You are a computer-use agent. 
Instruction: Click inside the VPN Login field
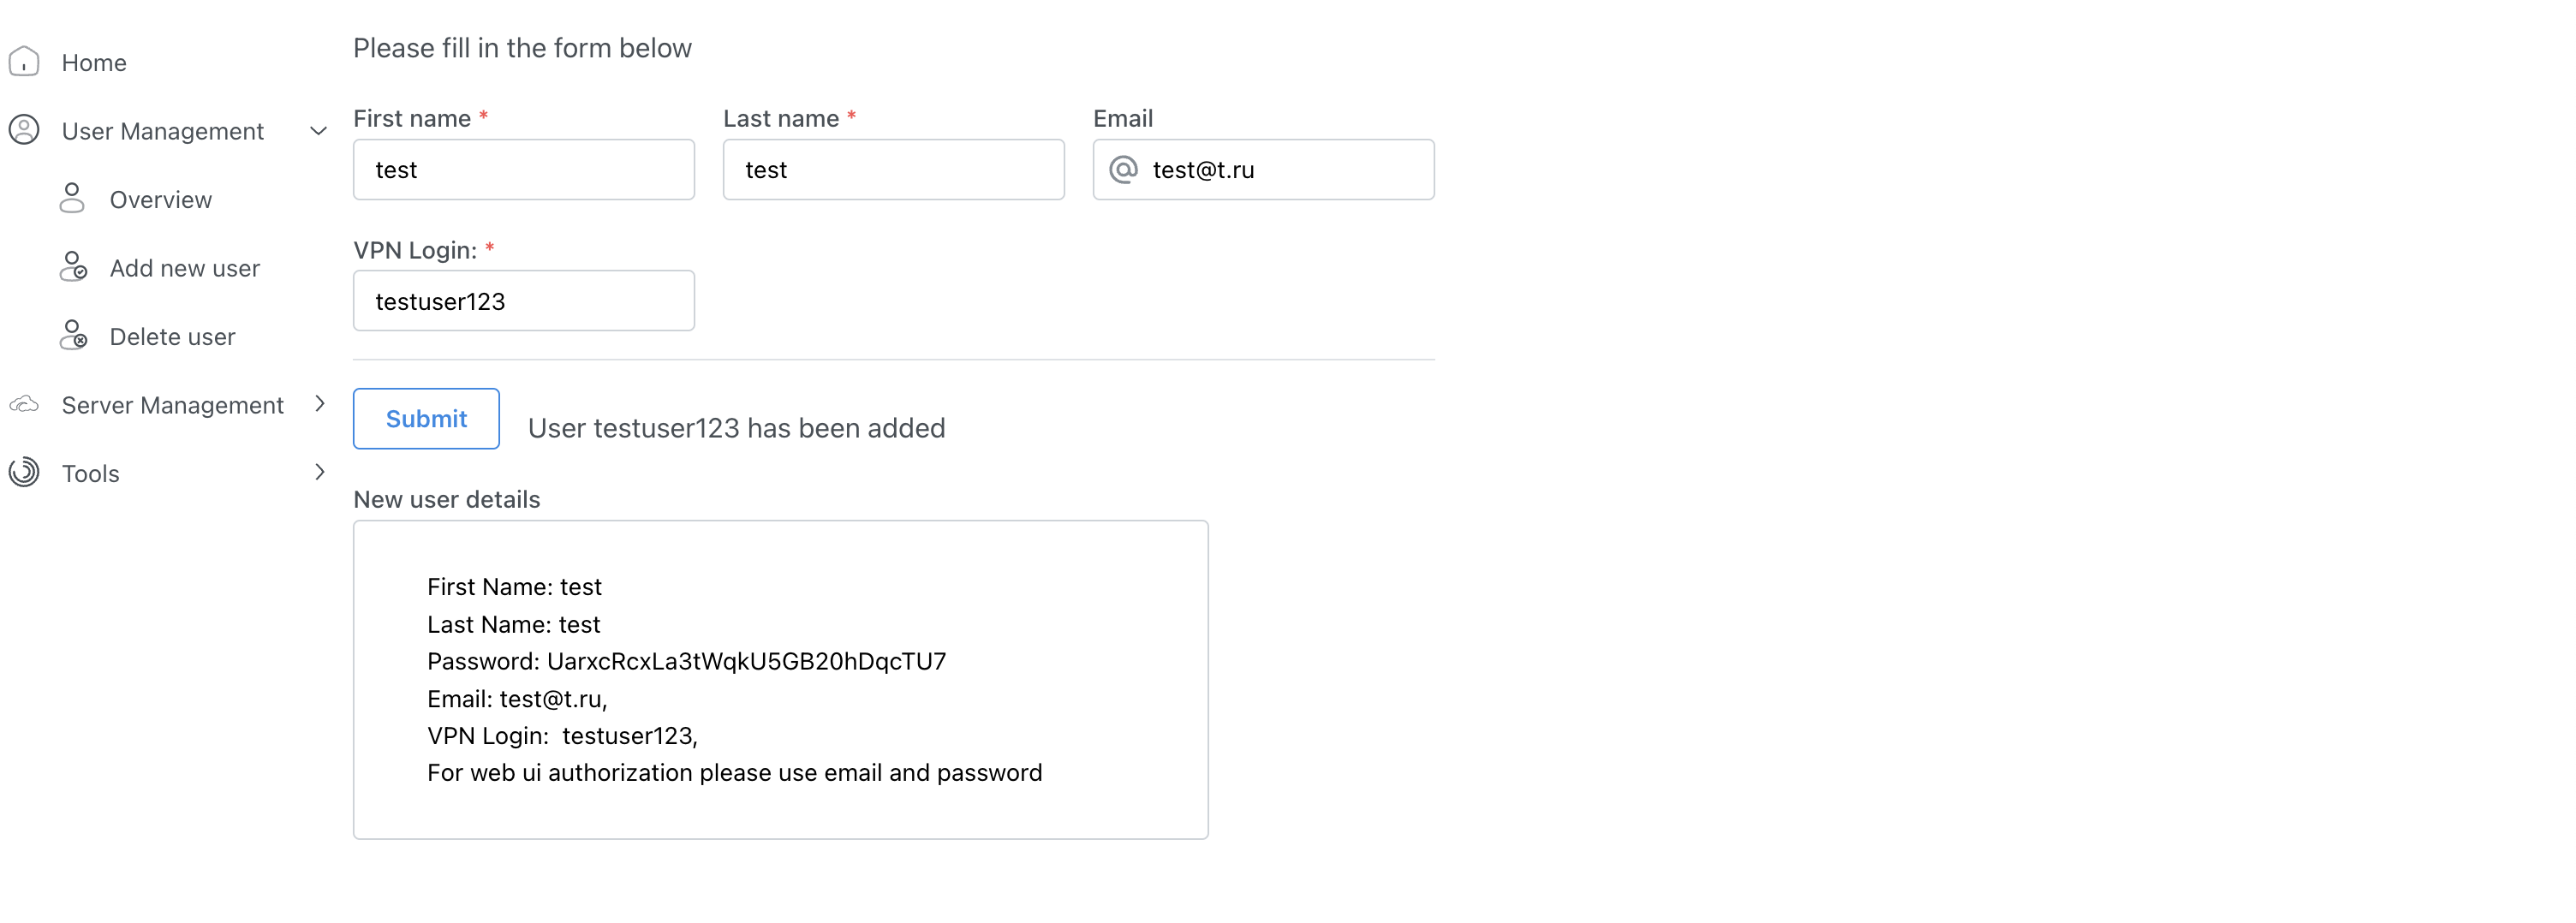tap(523, 301)
